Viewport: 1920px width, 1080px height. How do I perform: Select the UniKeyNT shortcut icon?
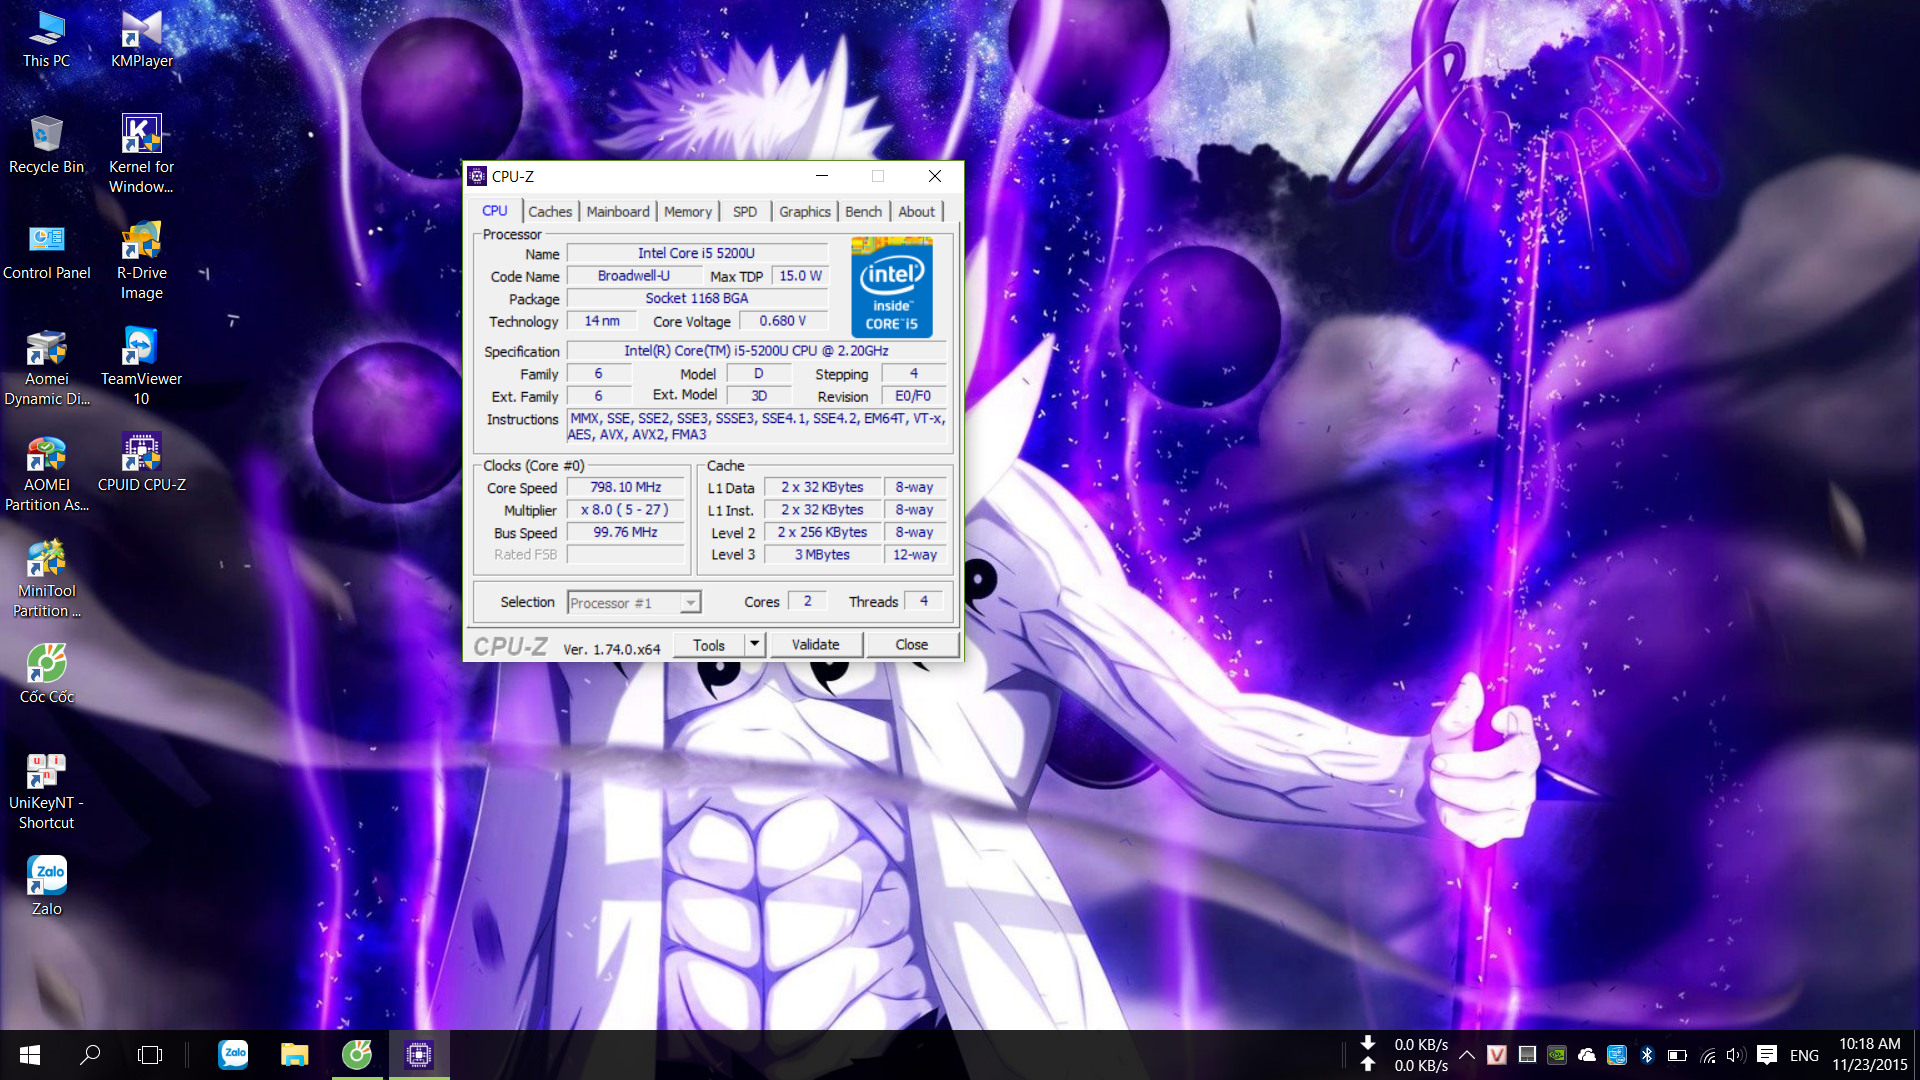(x=46, y=792)
